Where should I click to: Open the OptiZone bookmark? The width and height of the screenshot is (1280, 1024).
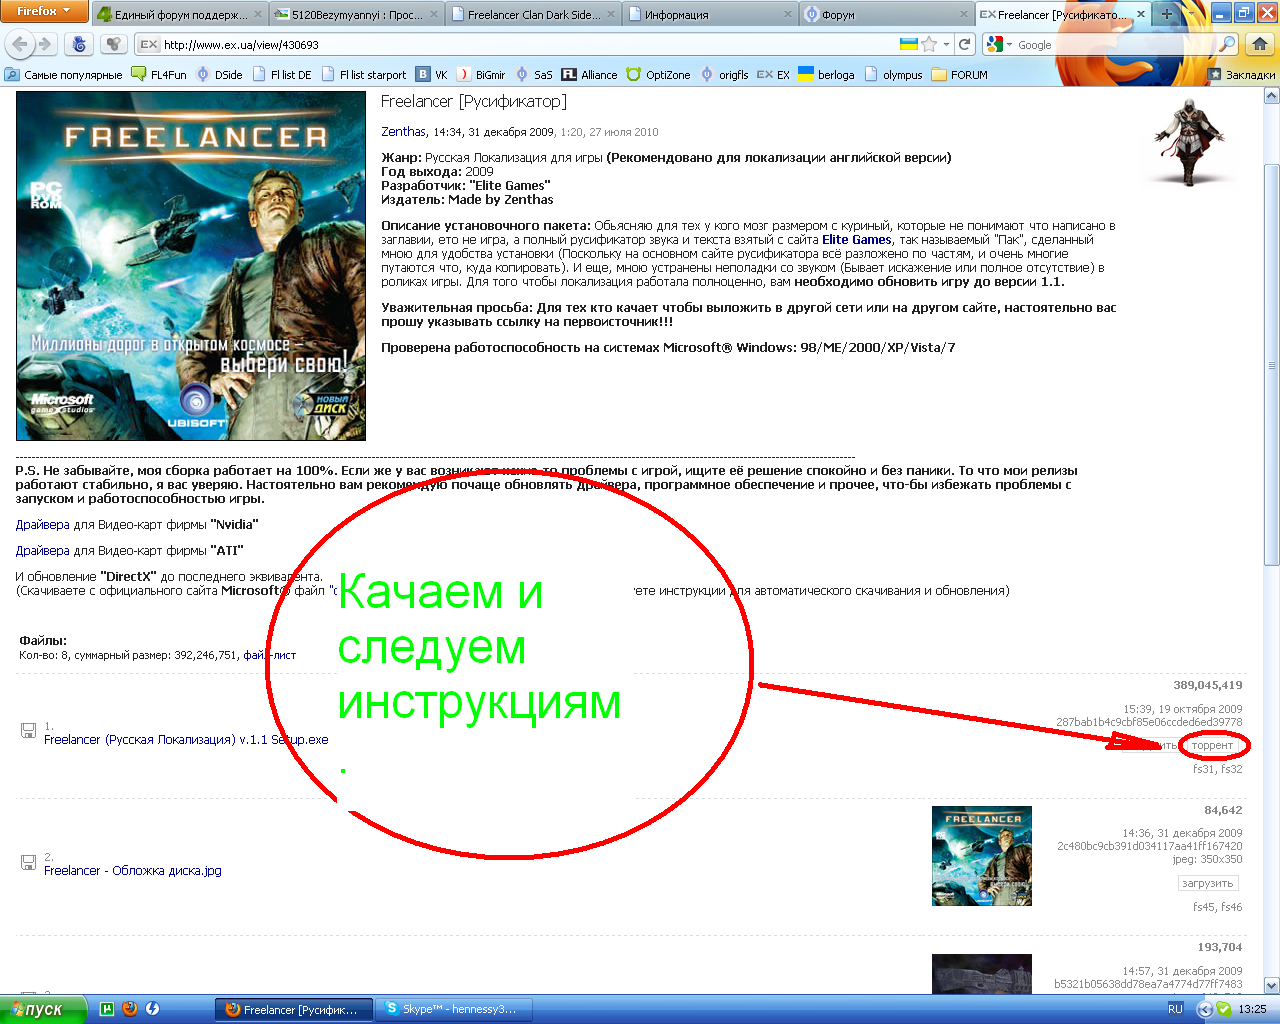(658, 74)
